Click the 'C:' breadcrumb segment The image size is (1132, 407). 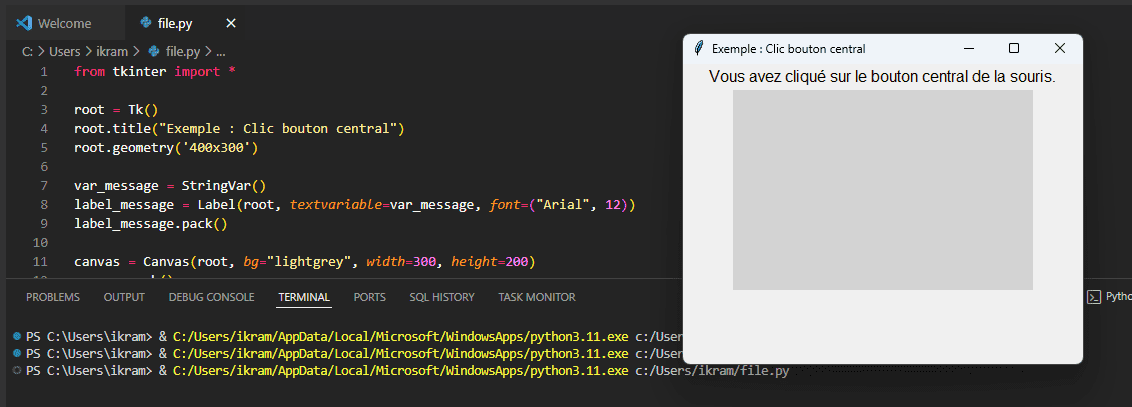27,51
